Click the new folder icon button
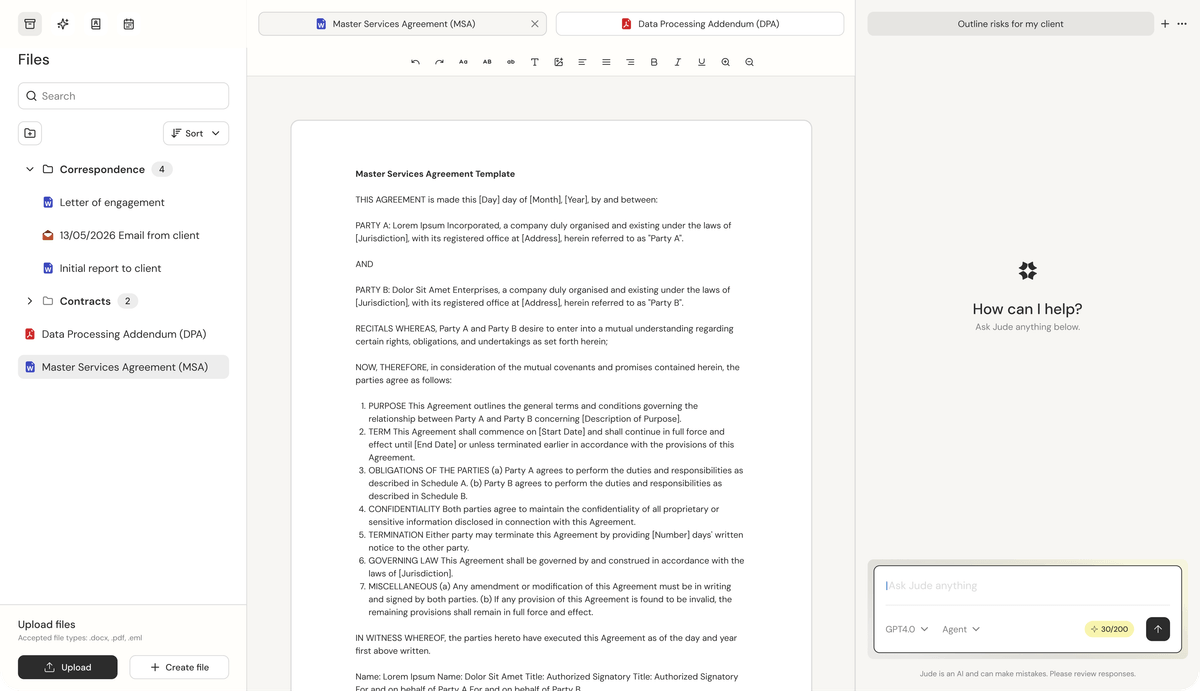 (30, 133)
